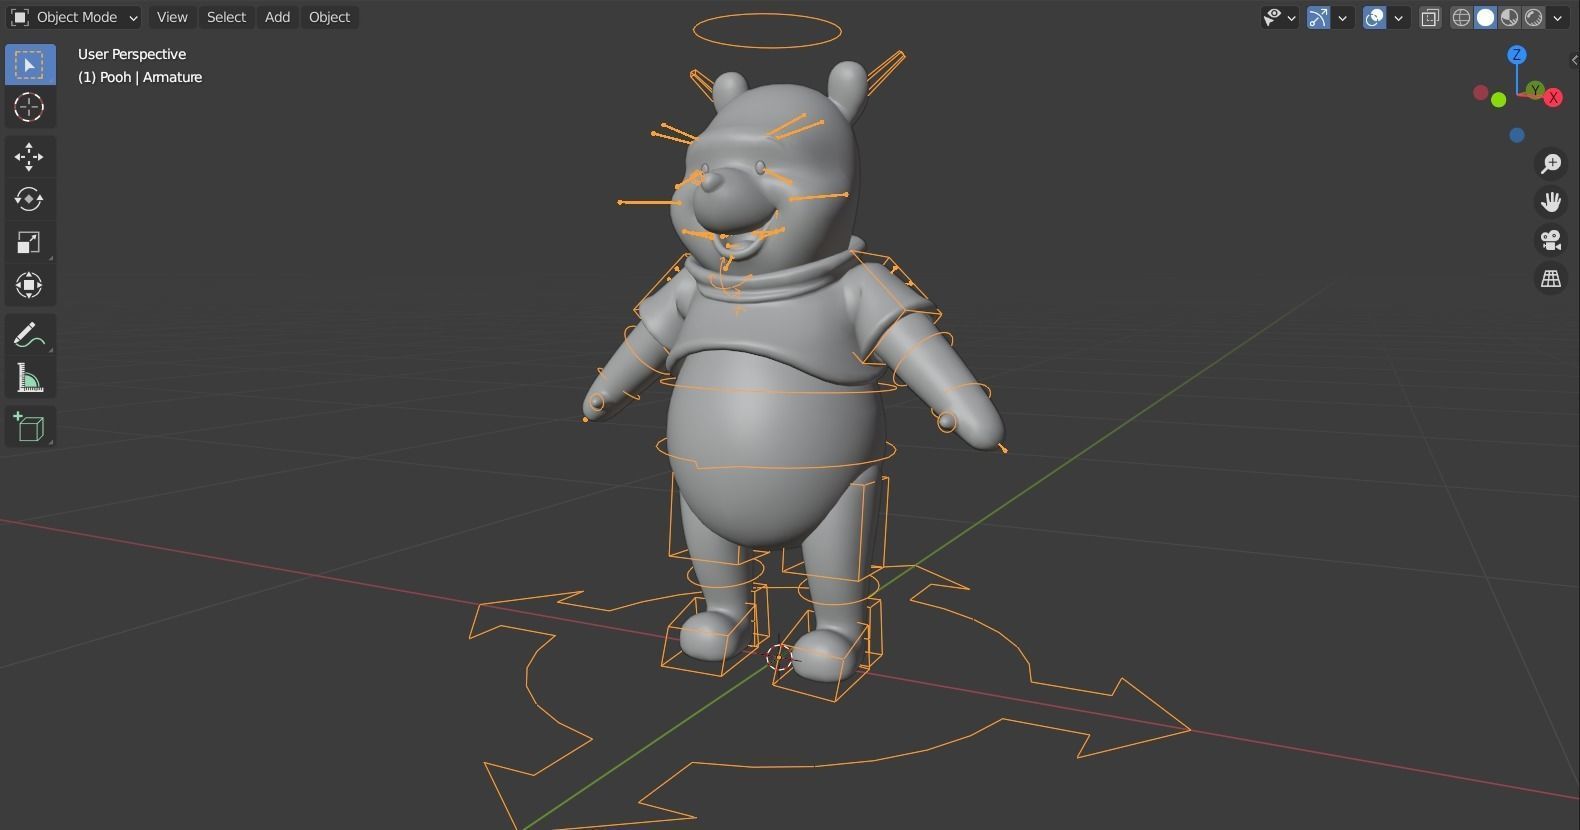The width and height of the screenshot is (1580, 830).
Task: Open the Object Mode dropdown
Action: point(74,17)
